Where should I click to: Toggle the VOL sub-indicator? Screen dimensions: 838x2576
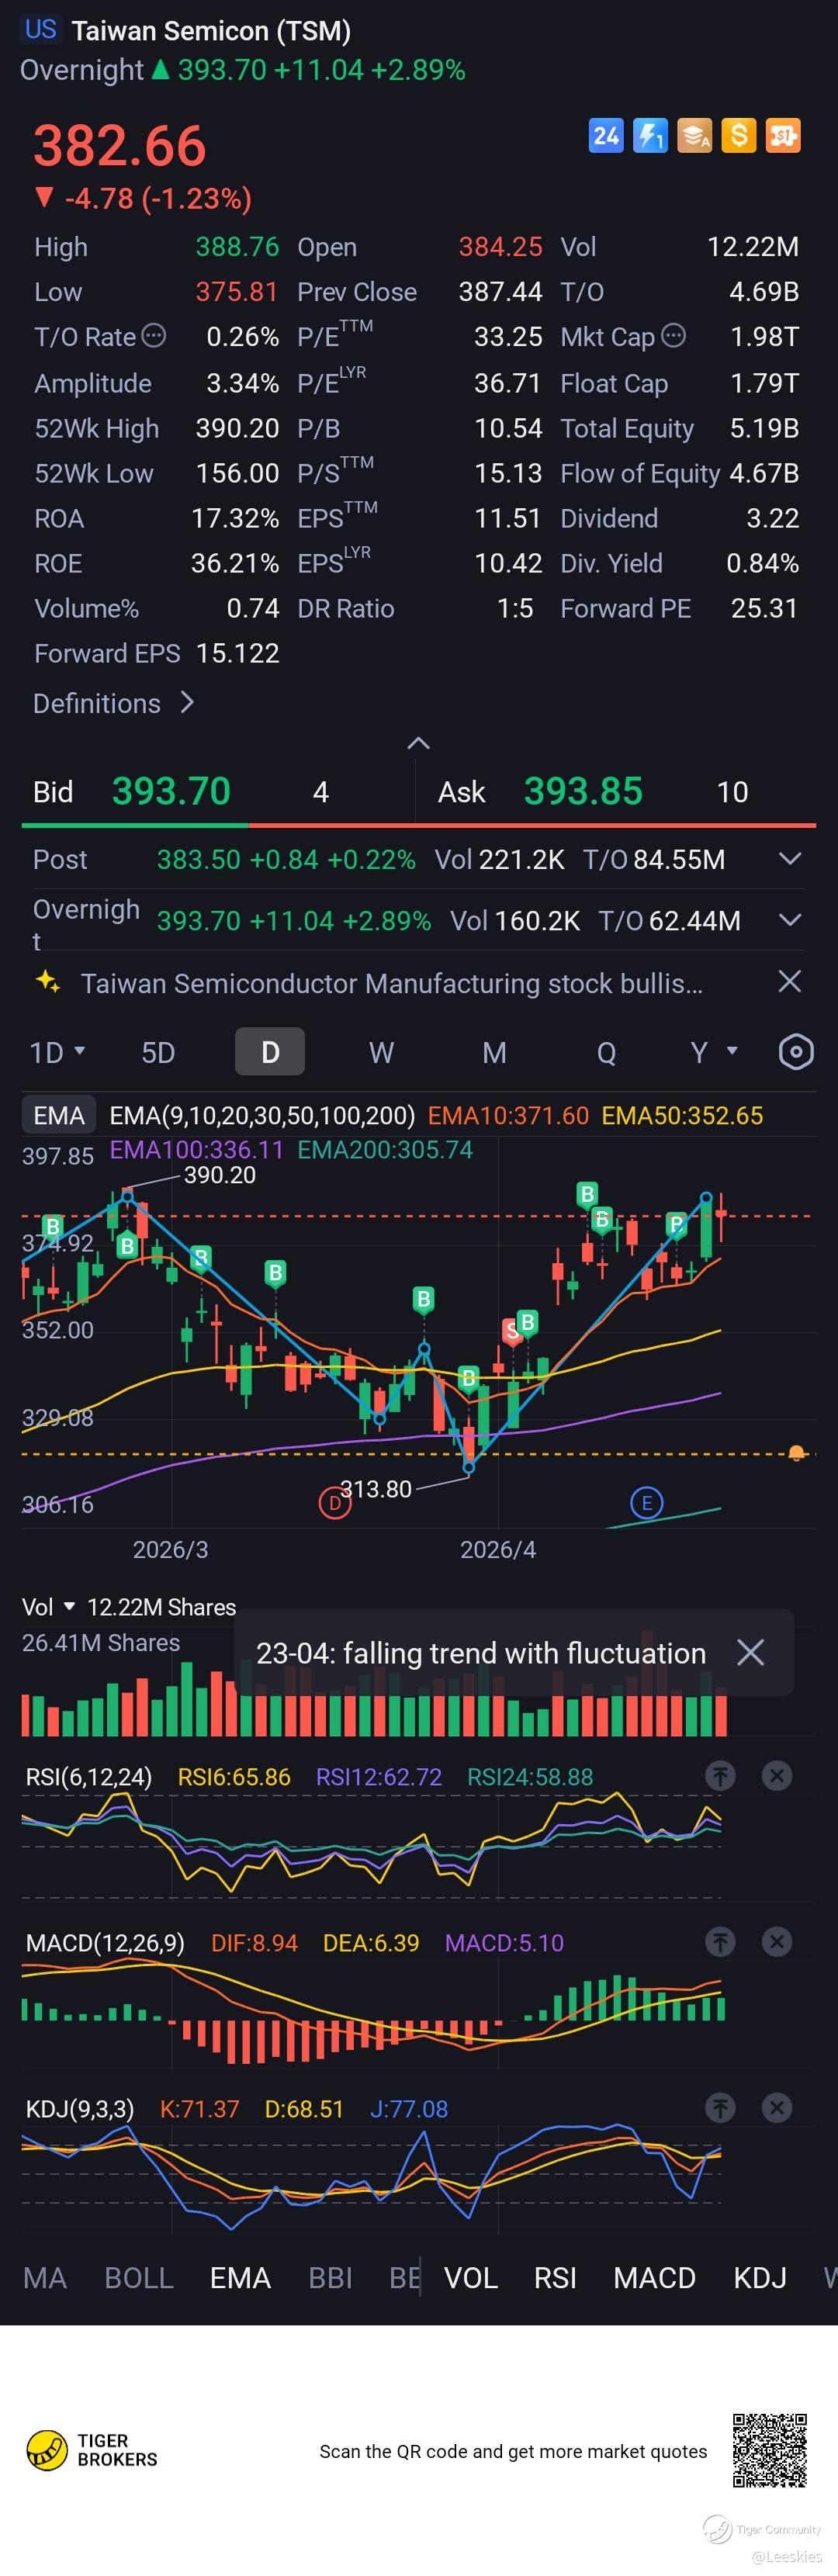pos(471,2277)
